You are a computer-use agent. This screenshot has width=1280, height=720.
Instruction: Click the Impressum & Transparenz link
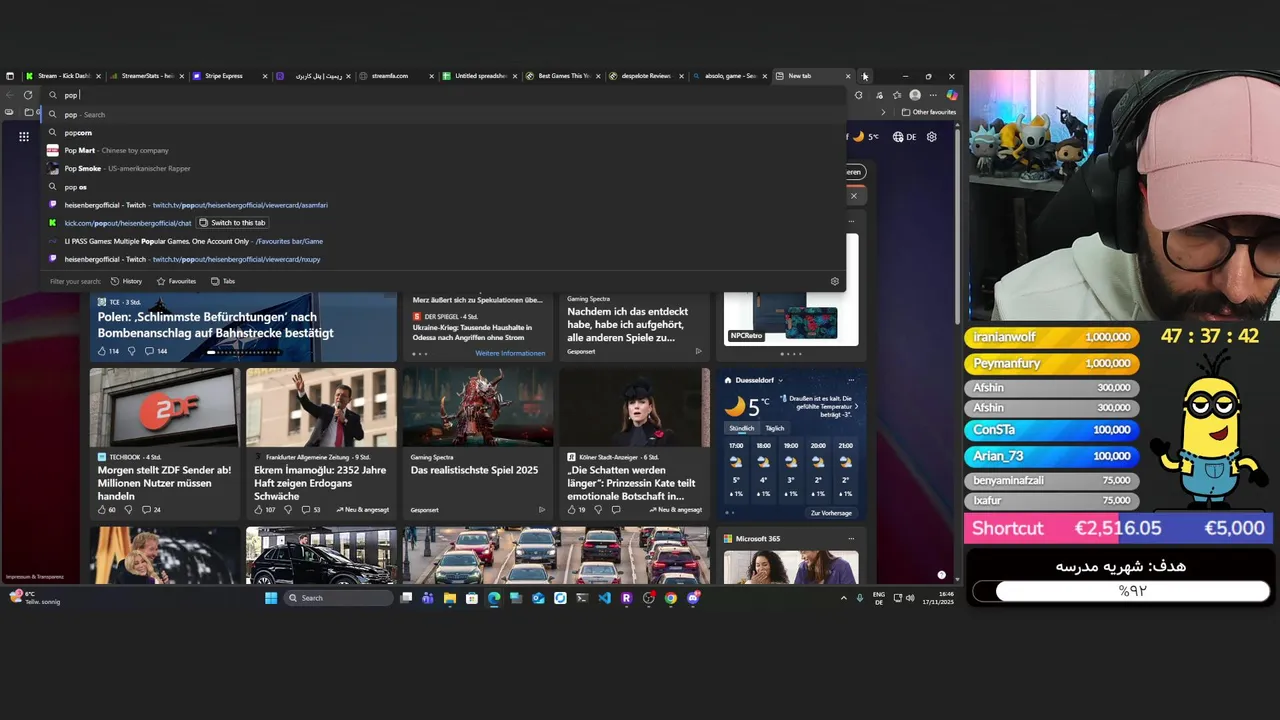[34, 577]
